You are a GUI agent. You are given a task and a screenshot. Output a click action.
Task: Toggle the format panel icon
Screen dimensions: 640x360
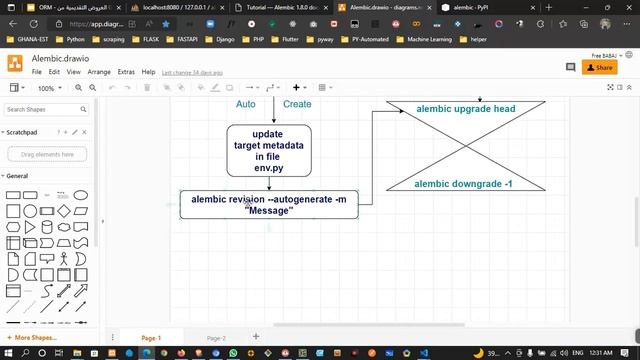click(620, 87)
